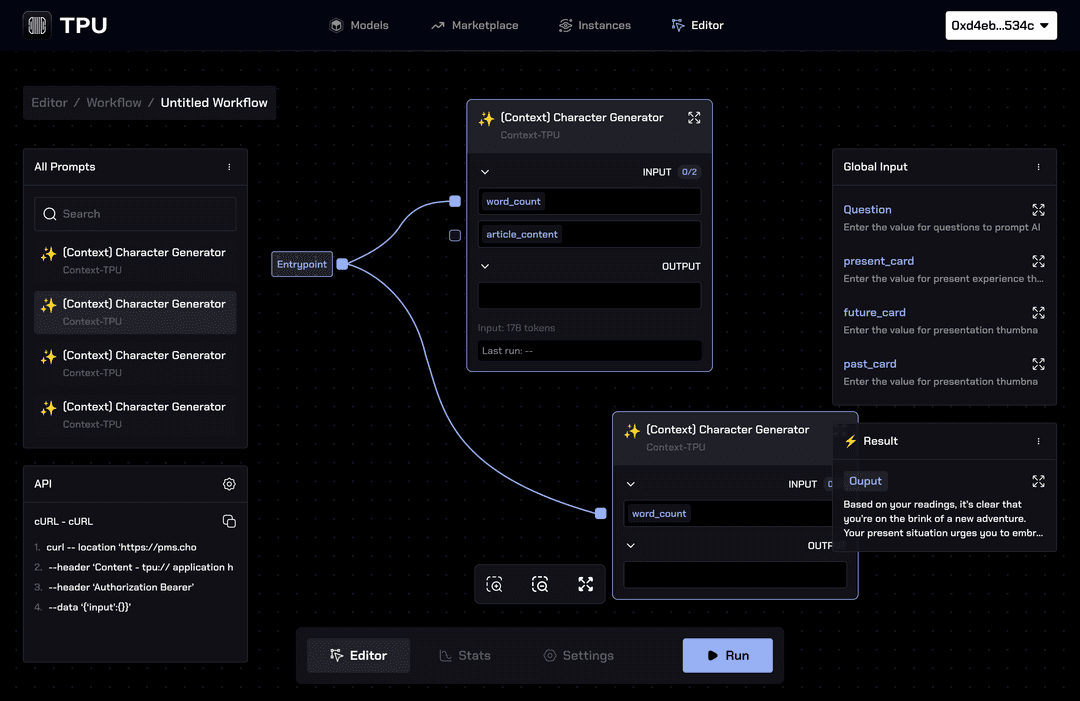
Task: Expand the Question input with its expand icon
Action: click(x=1039, y=210)
